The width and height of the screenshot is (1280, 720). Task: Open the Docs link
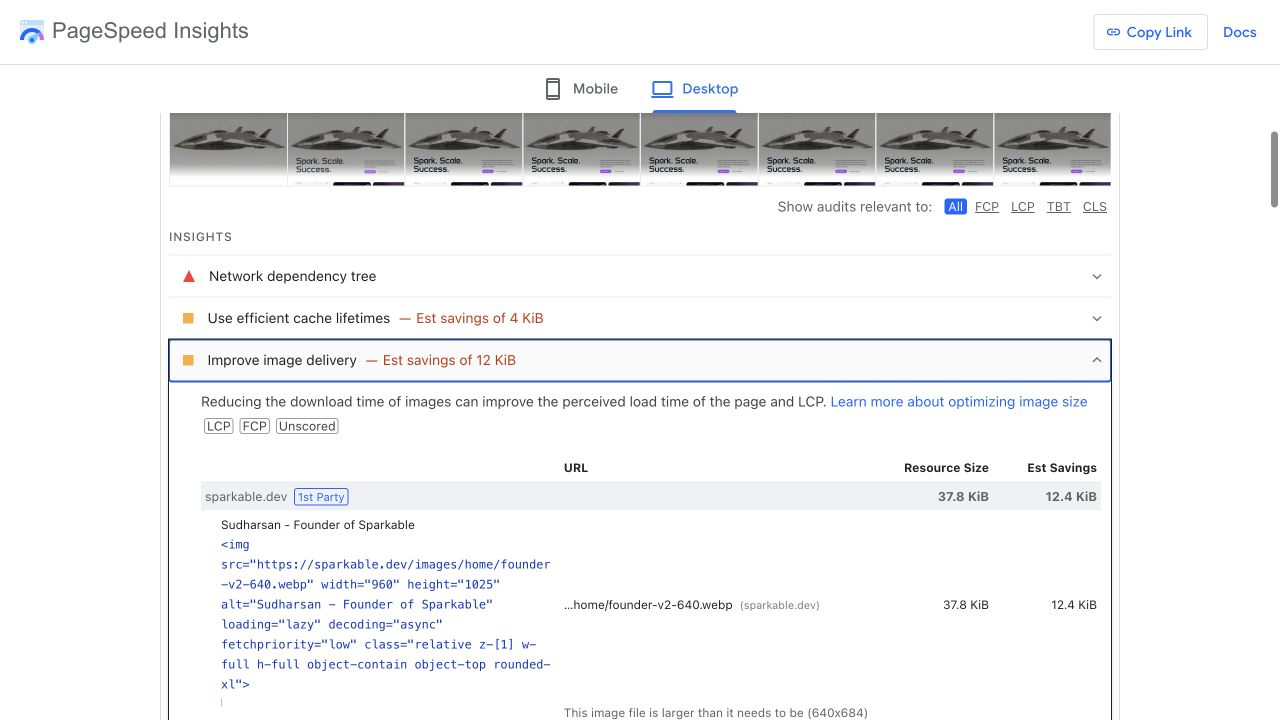1239,32
